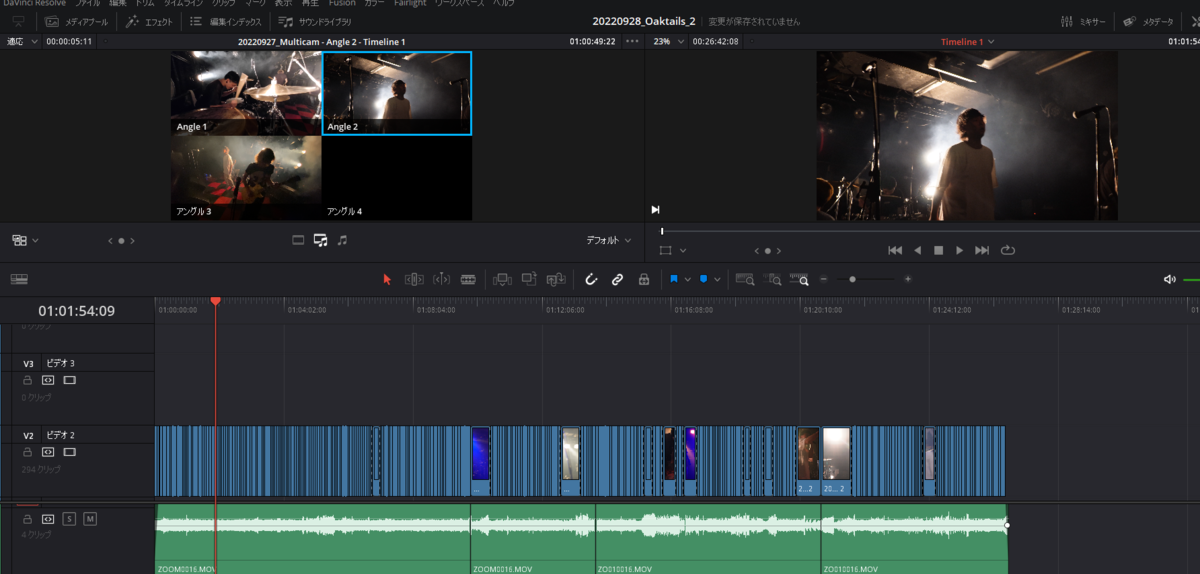This screenshot has height=574, width=1200.
Task: Click the Overwrite Clip toolbar icon
Action: coord(529,280)
